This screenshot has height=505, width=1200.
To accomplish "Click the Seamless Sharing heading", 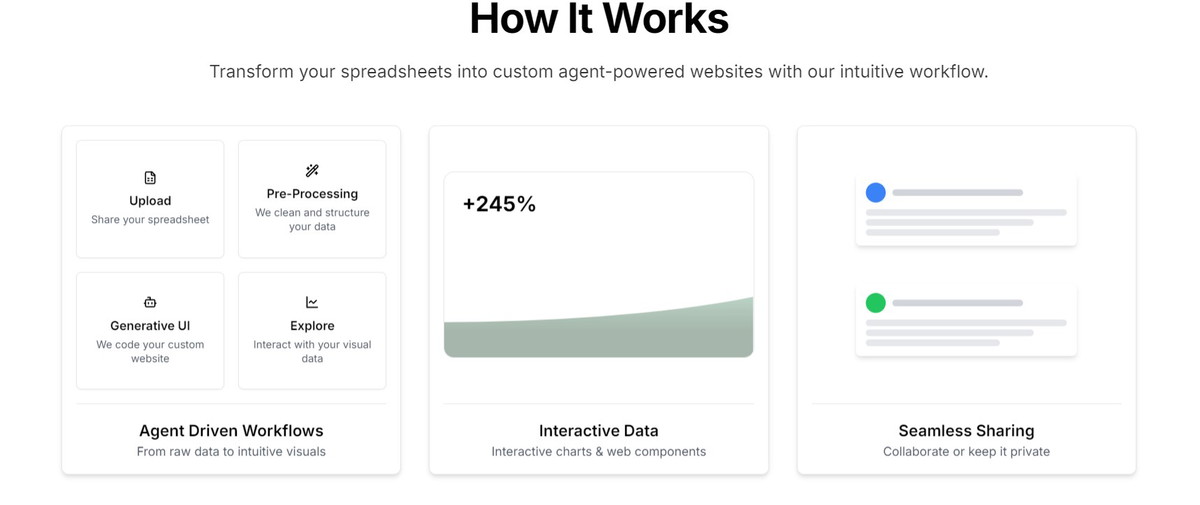I will pos(966,431).
